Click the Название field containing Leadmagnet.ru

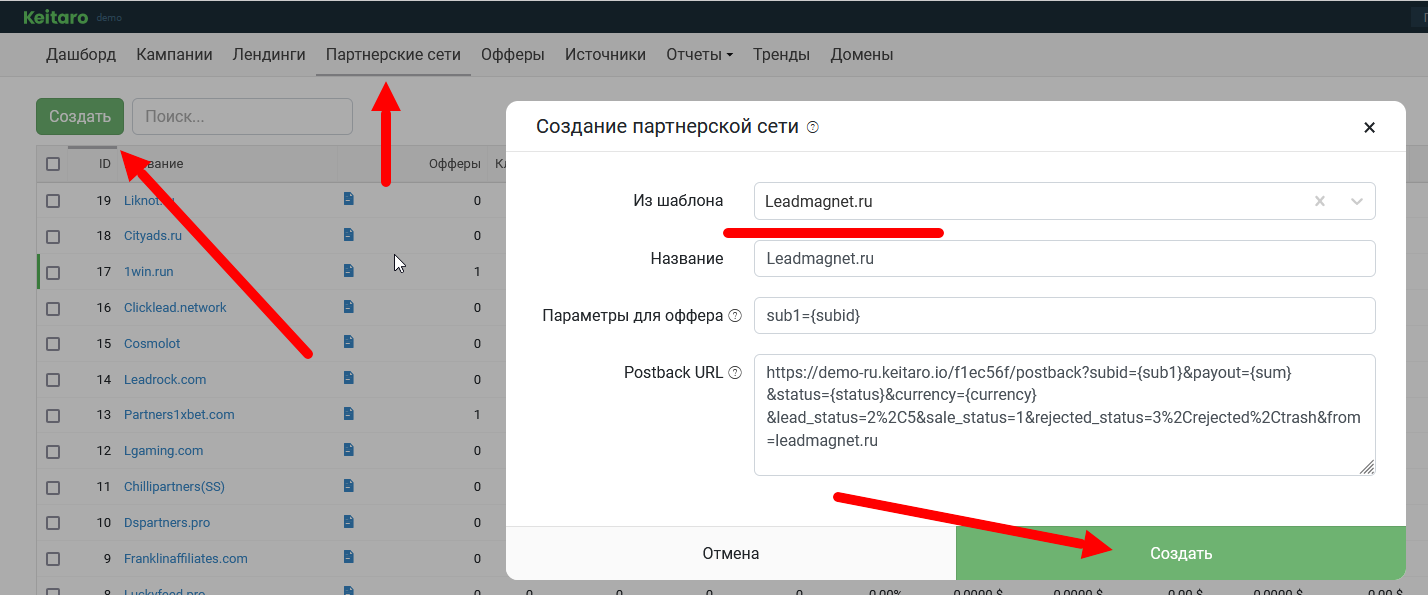point(1064,258)
